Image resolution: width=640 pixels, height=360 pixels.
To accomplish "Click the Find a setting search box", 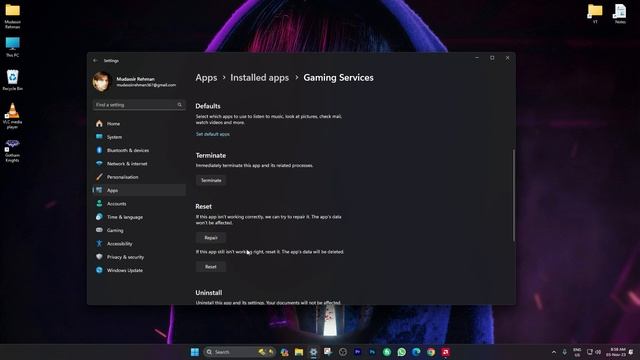I will 139,105.
